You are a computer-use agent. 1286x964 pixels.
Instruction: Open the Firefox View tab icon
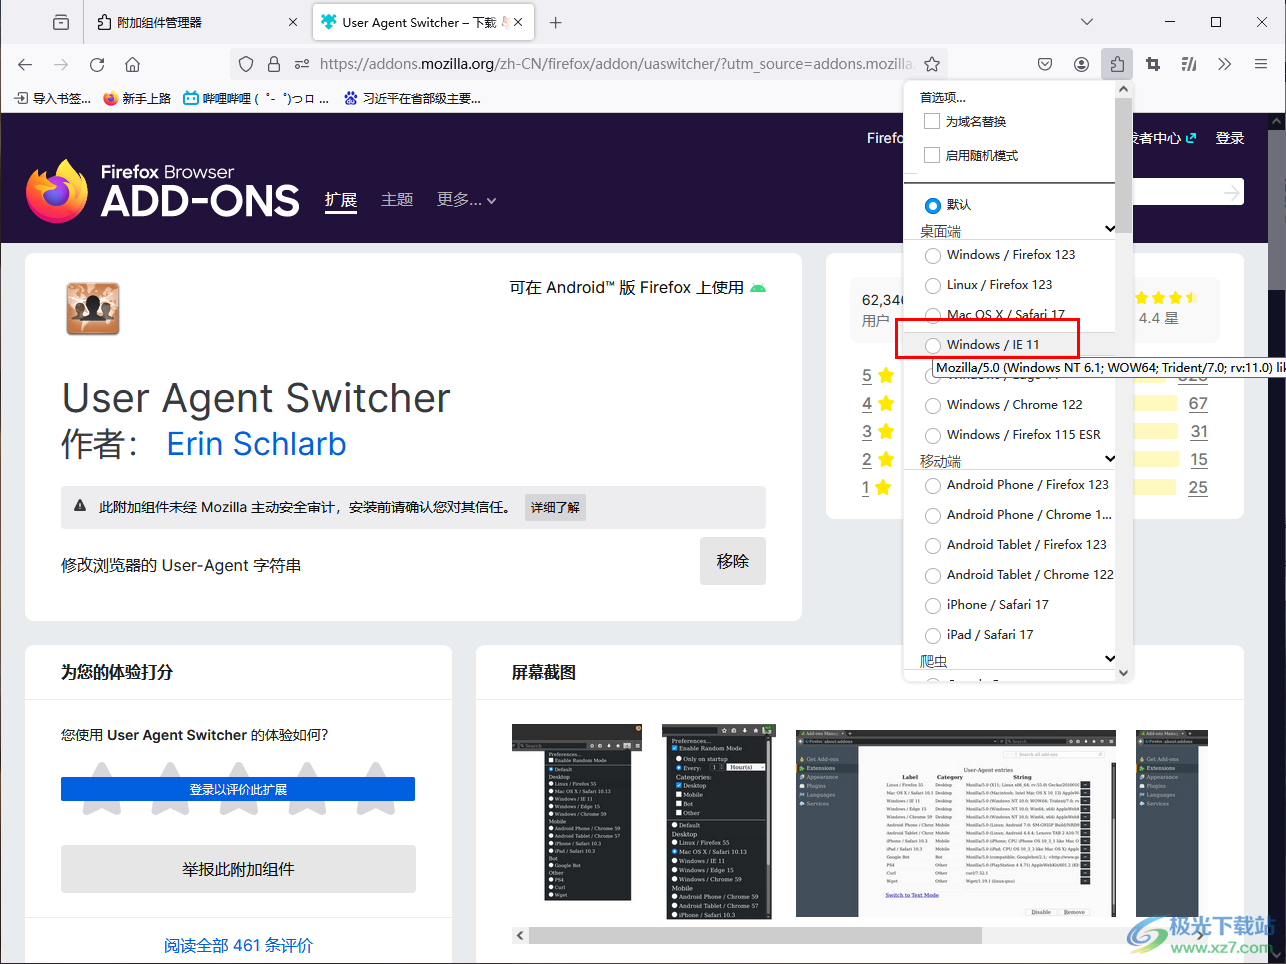[x=61, y=22]
